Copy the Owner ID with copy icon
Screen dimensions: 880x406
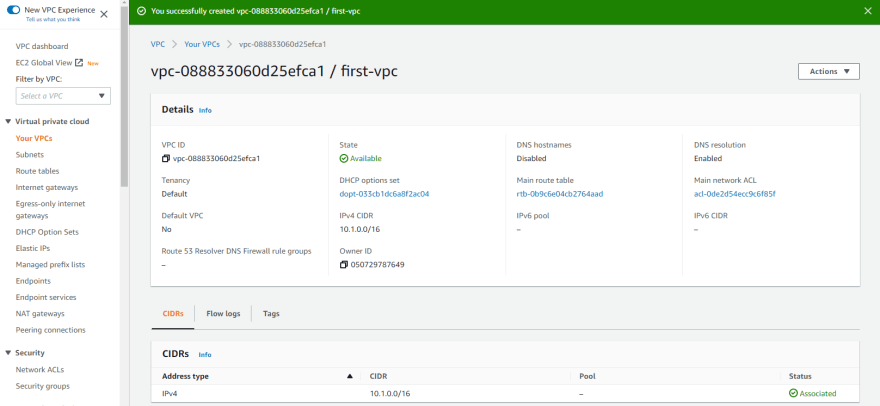click(343, 264)
